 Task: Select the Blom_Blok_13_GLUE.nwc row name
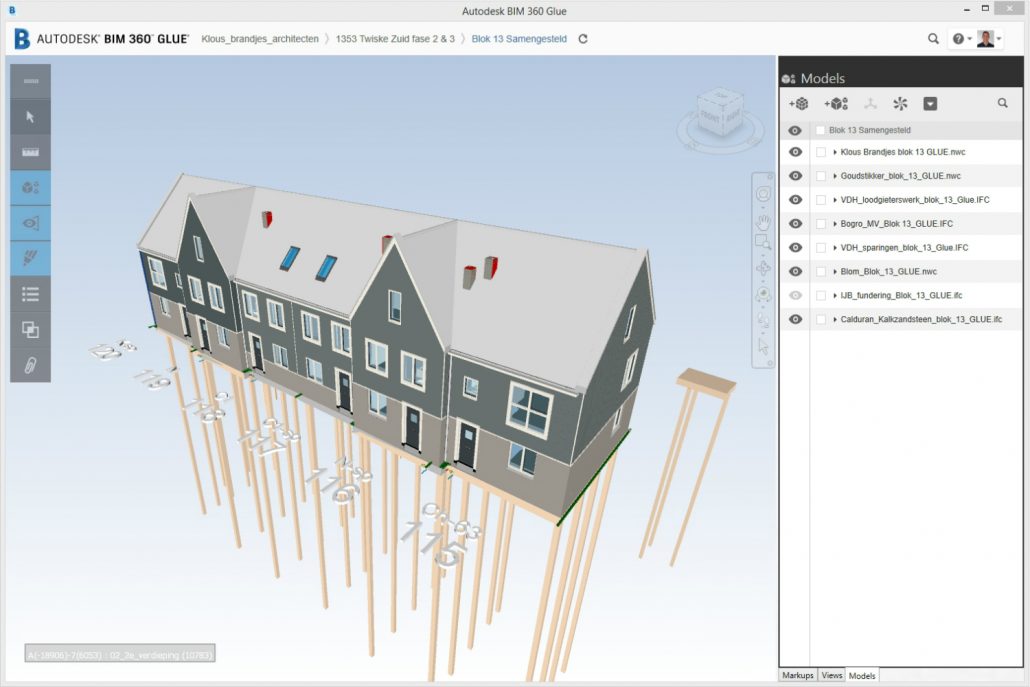(888, 271)
